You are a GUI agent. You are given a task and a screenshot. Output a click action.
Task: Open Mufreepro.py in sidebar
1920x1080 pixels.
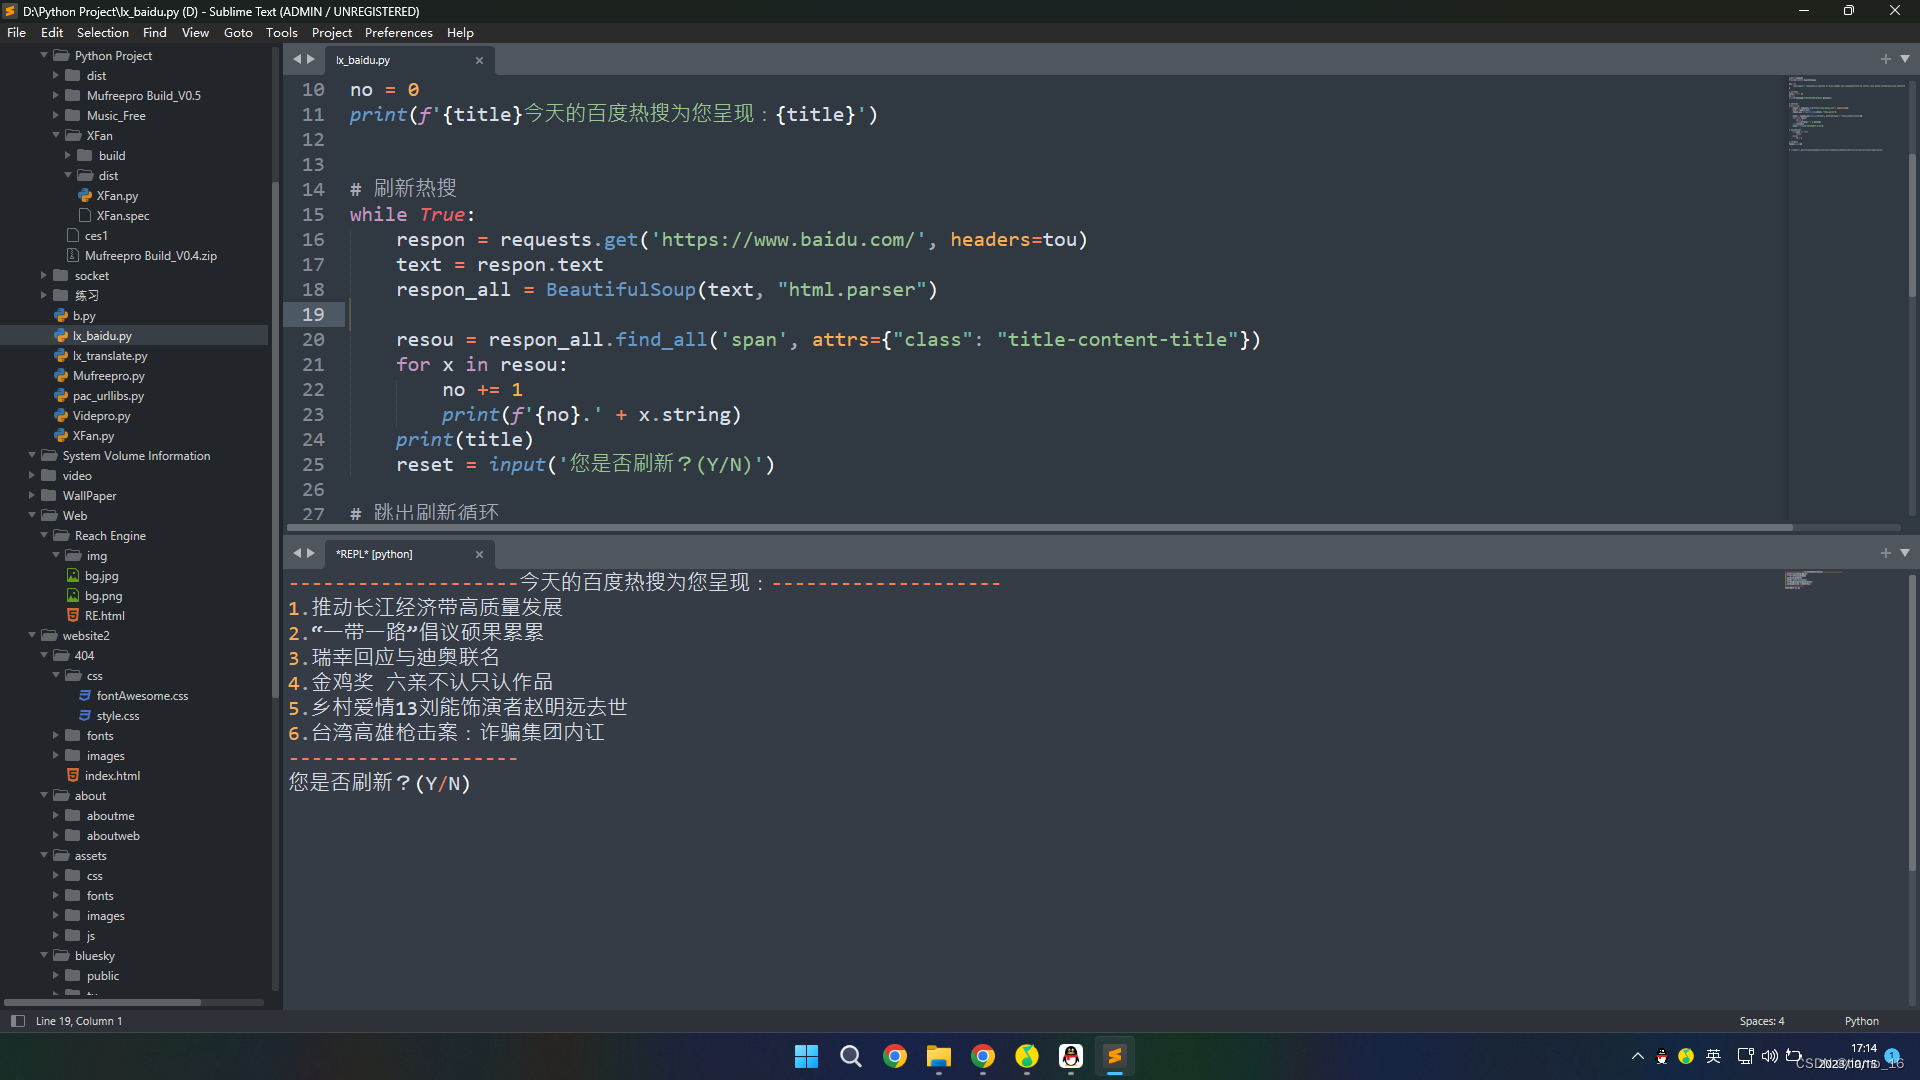pos(108,376)
